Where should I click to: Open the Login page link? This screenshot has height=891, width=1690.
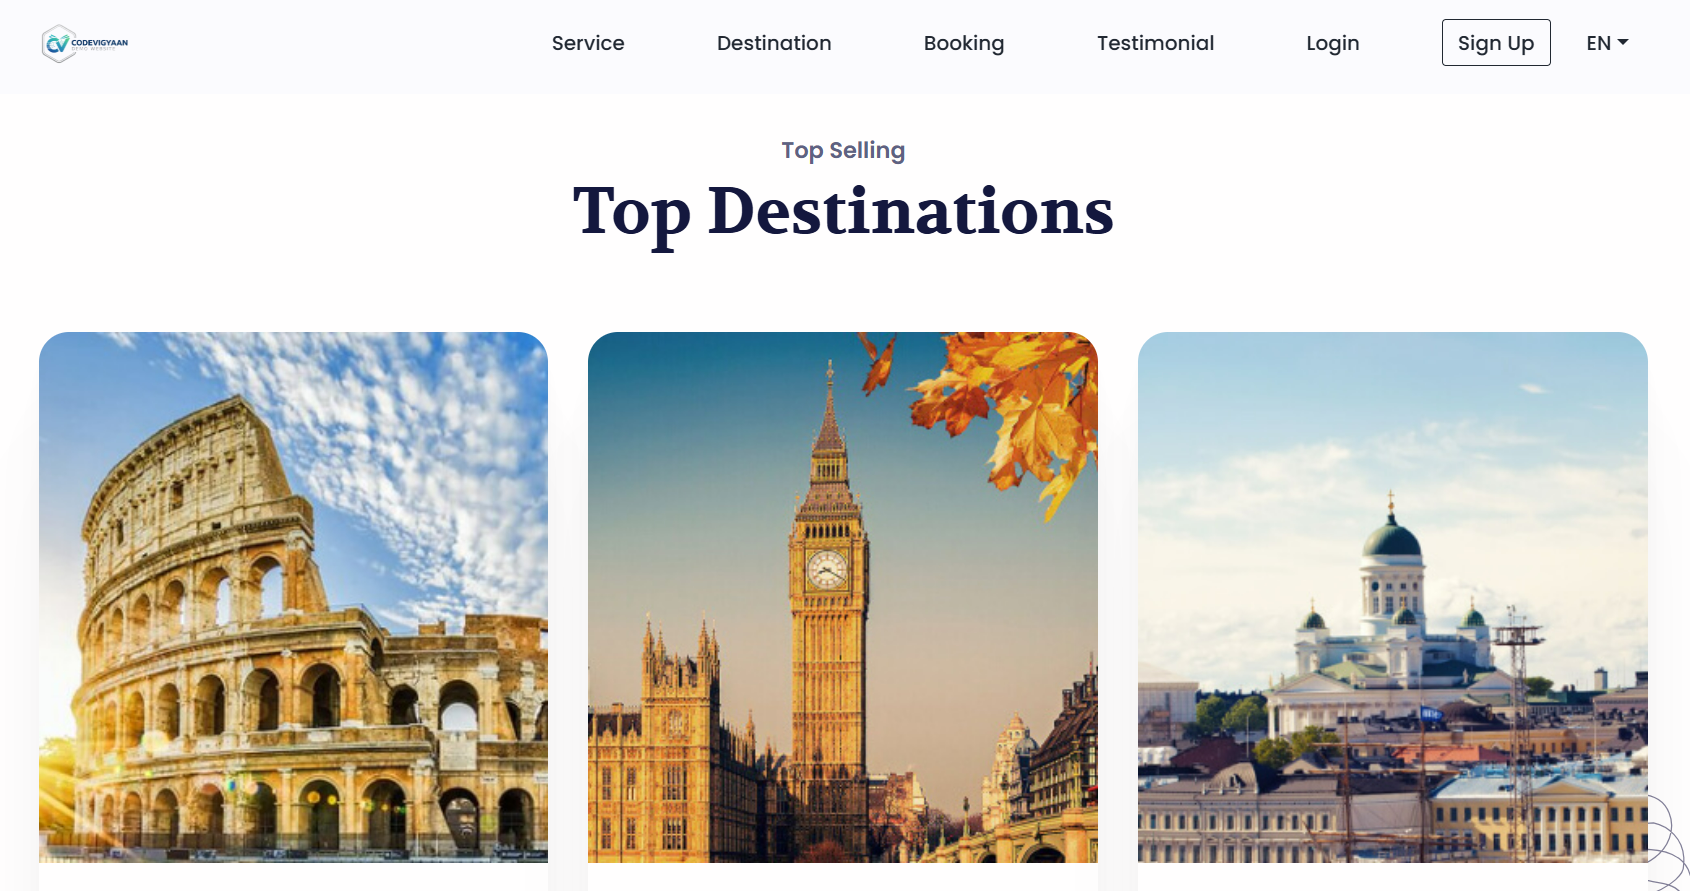[1333, 43]
